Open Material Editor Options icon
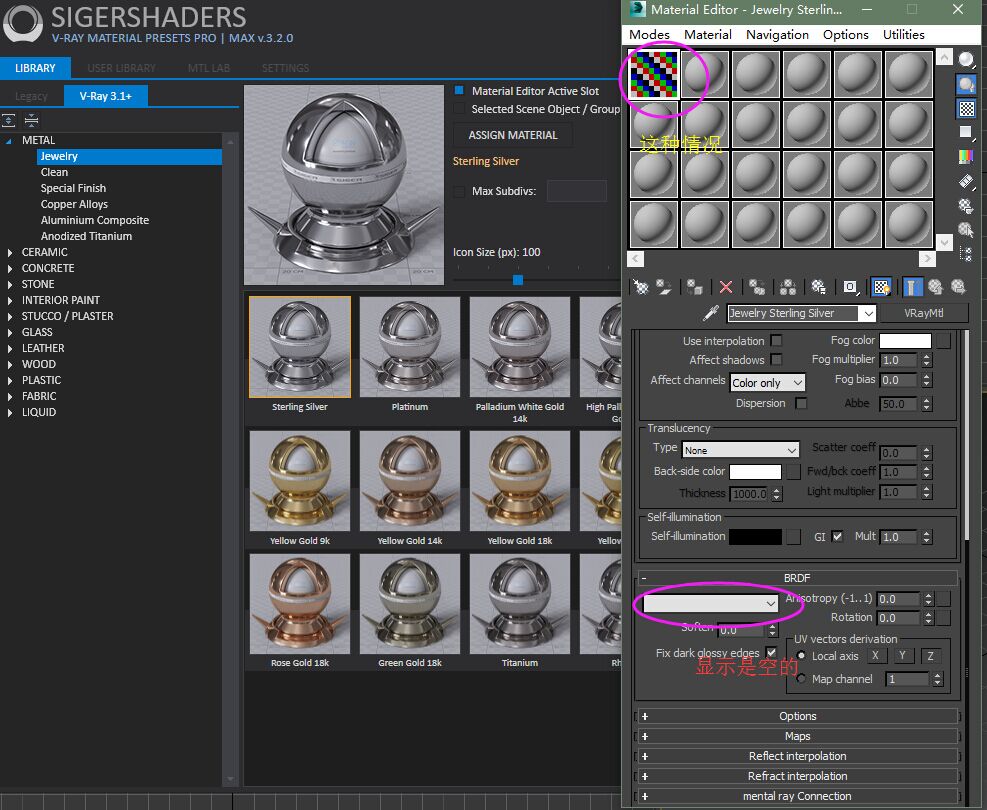This screenshot has width=987, height=810. [966, 205]
